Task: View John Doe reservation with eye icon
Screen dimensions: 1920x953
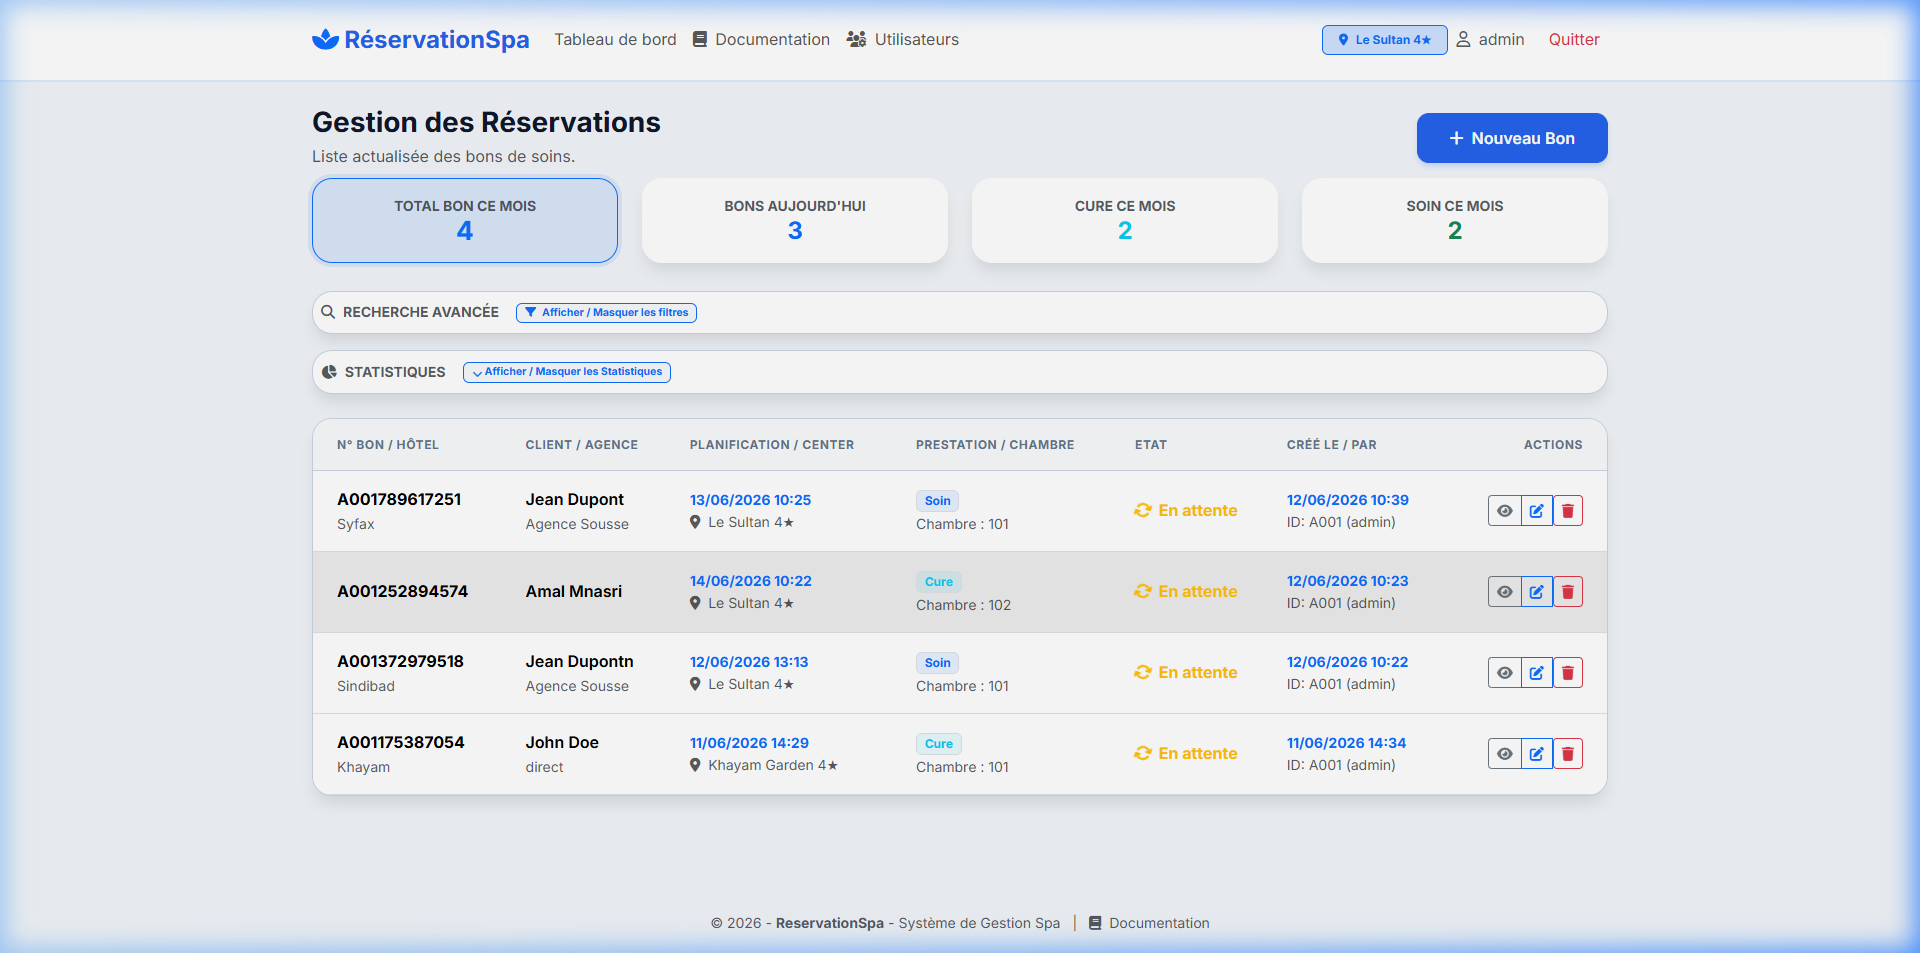Action: pyautogui.click(x=1504, y=754)
